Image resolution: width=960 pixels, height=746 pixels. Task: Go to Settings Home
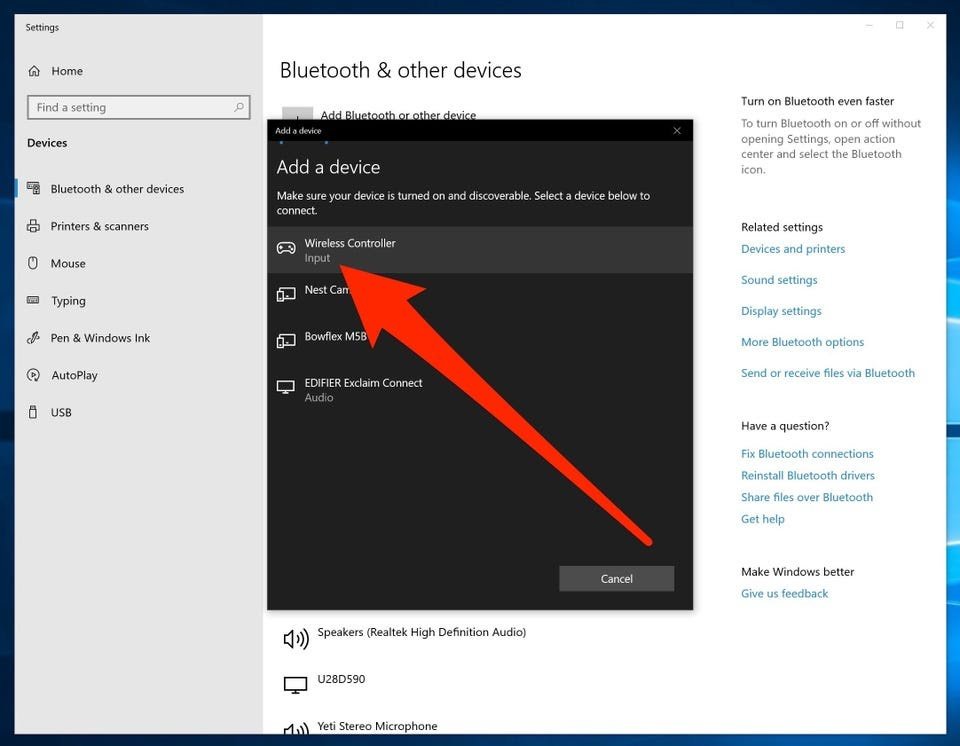(67, 71)
